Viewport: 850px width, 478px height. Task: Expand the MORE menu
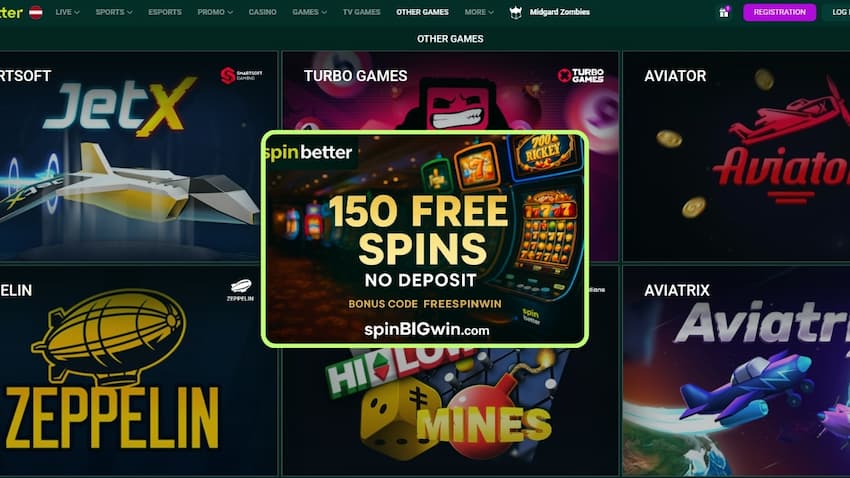(479, 12)
